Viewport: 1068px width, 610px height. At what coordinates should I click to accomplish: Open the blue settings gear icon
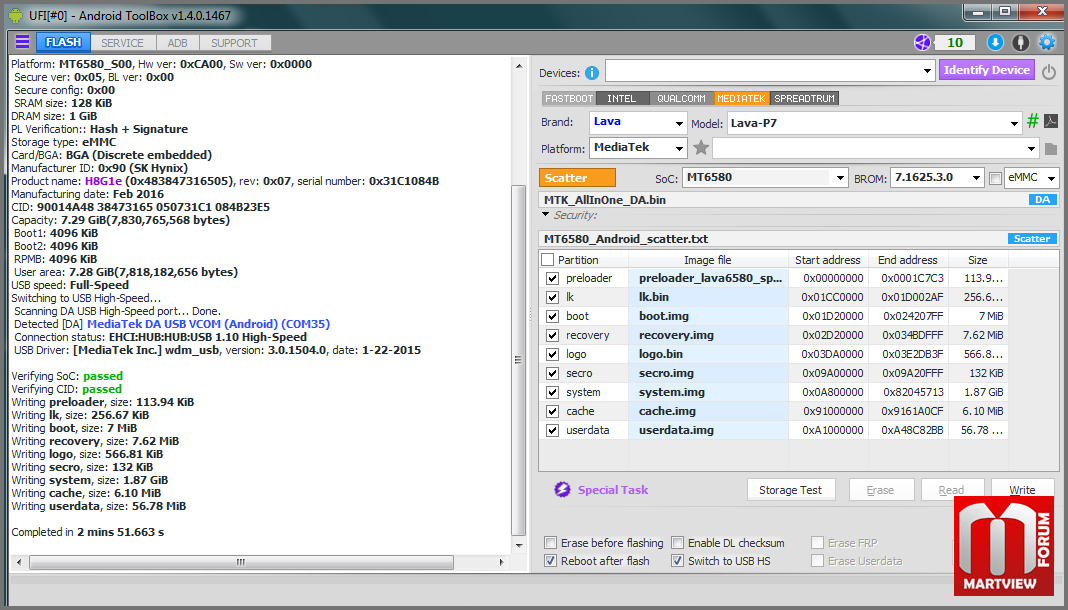point(1047,43)
